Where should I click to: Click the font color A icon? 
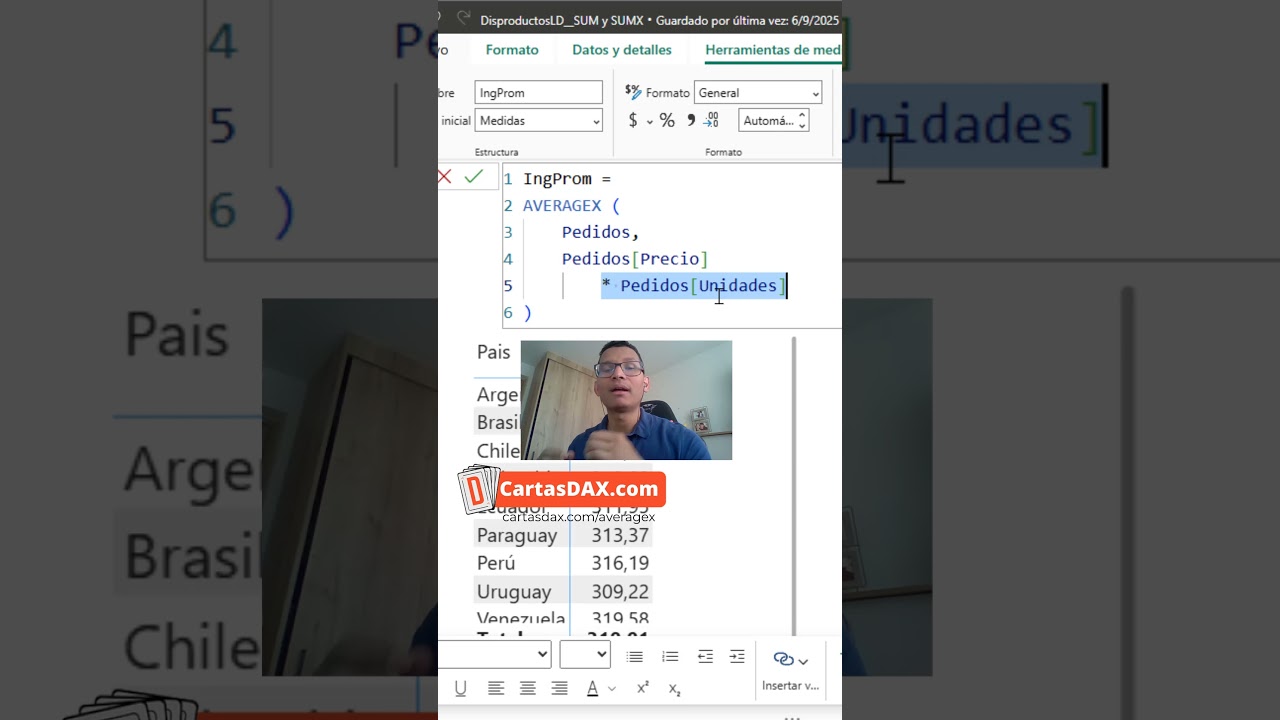pyautogui.click(x=592, y=688)
